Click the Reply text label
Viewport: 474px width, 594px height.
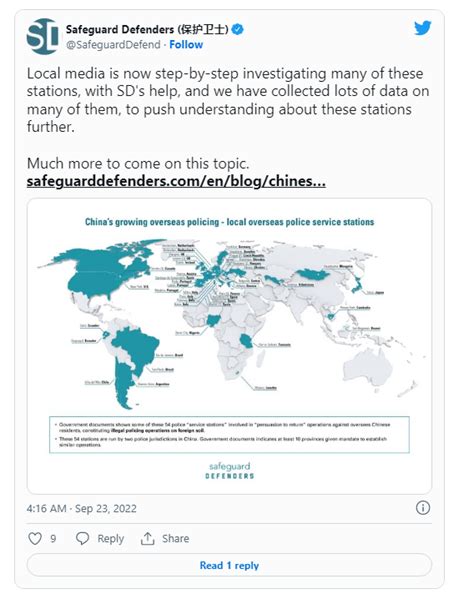111,539
